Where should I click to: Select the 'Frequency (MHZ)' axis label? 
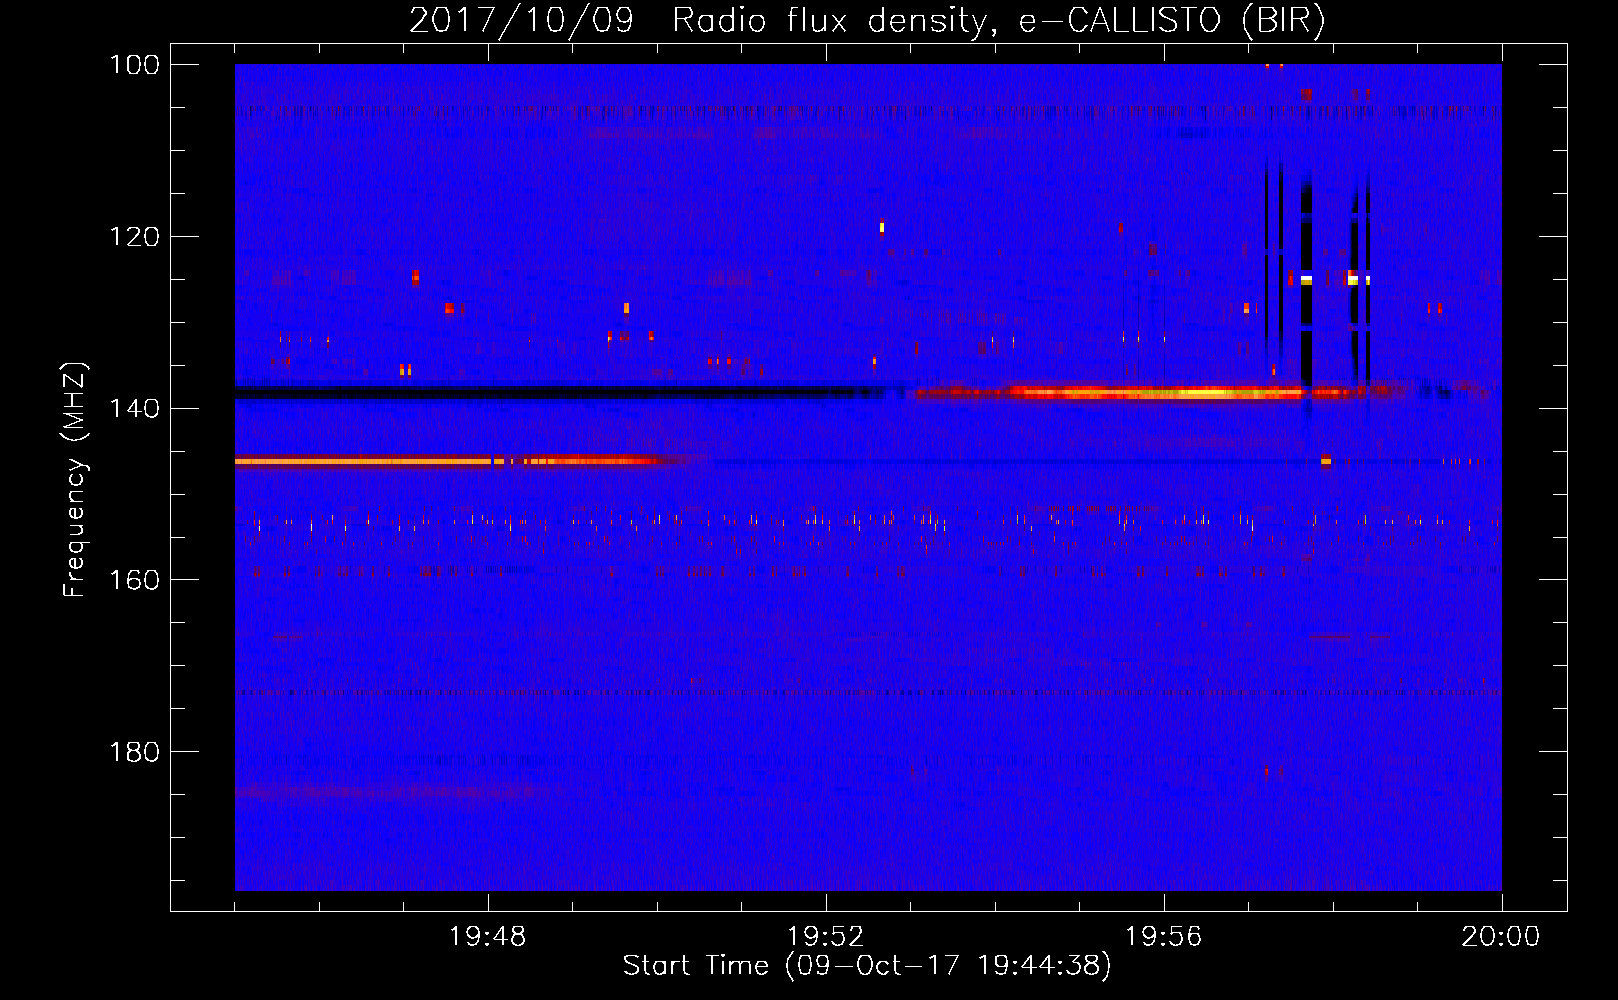pos(75,480)
